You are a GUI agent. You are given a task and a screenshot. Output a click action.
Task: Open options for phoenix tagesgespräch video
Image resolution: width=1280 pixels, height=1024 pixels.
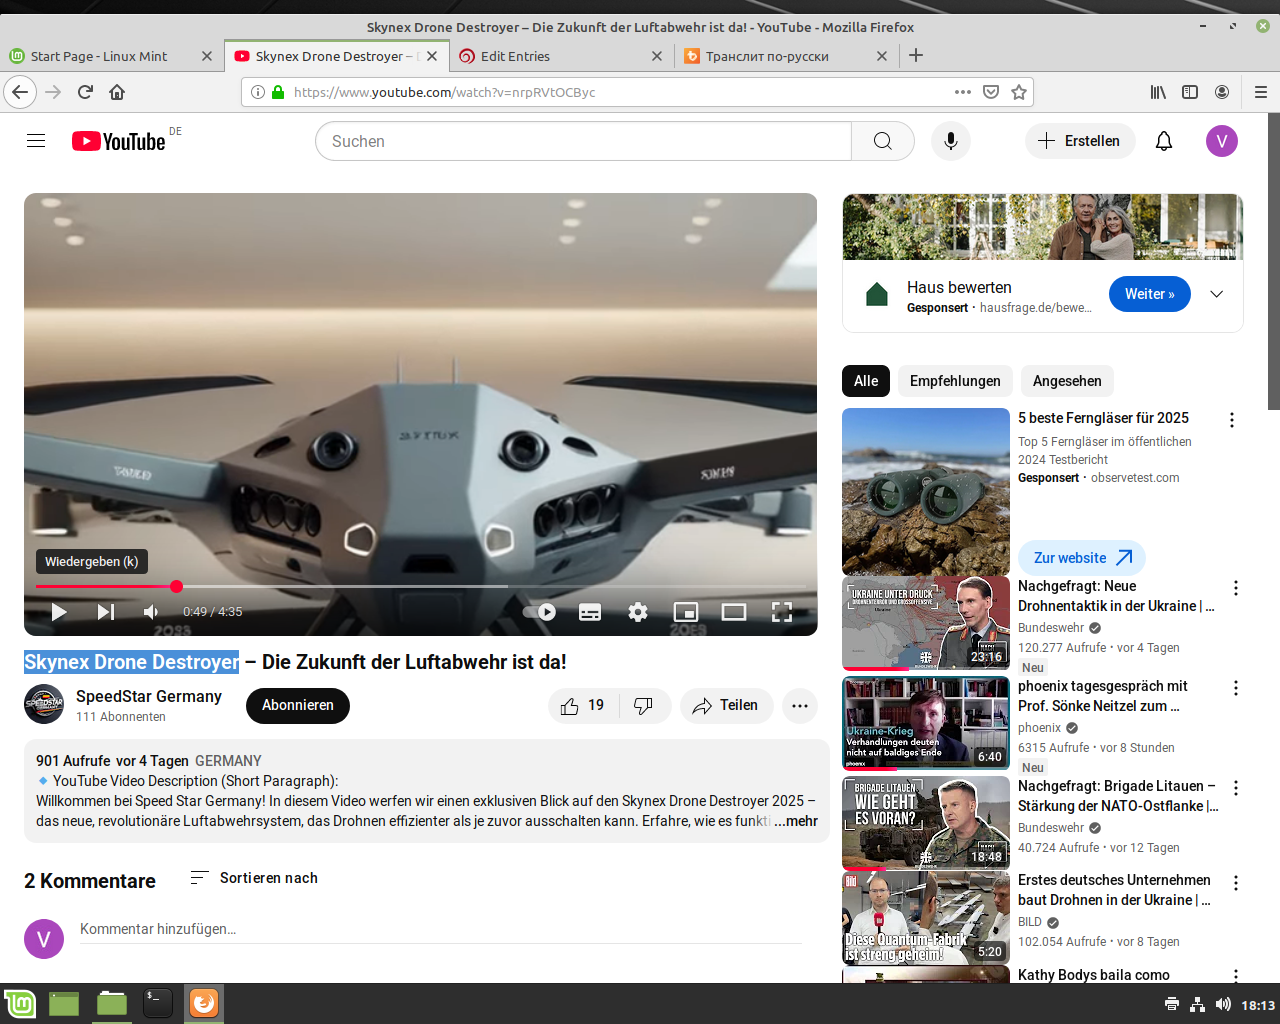(1236, 688)
